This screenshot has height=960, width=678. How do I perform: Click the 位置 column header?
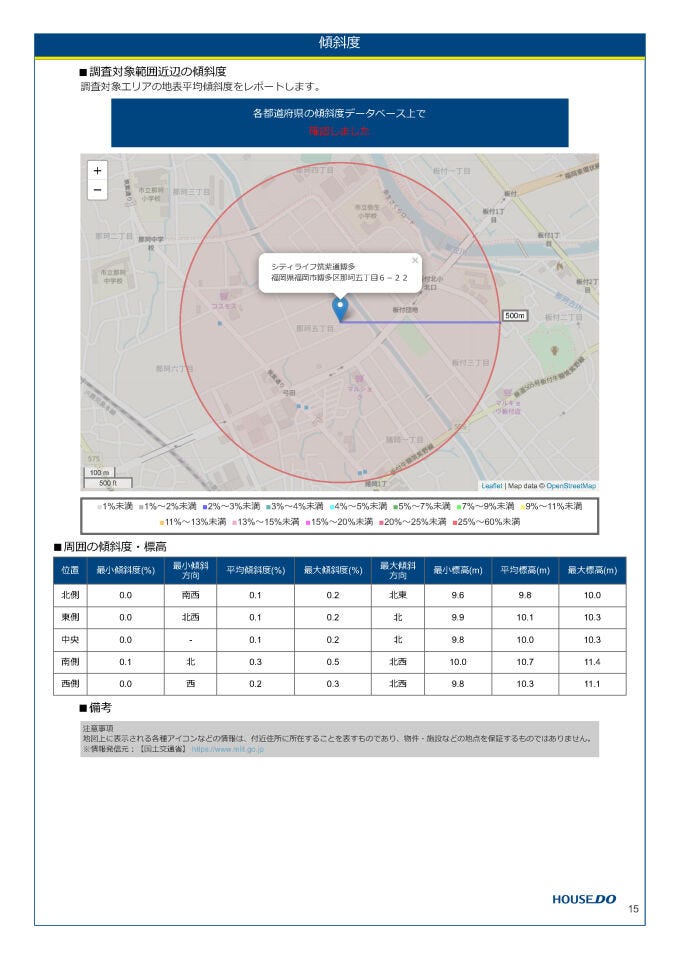click(x=70, y=570)
